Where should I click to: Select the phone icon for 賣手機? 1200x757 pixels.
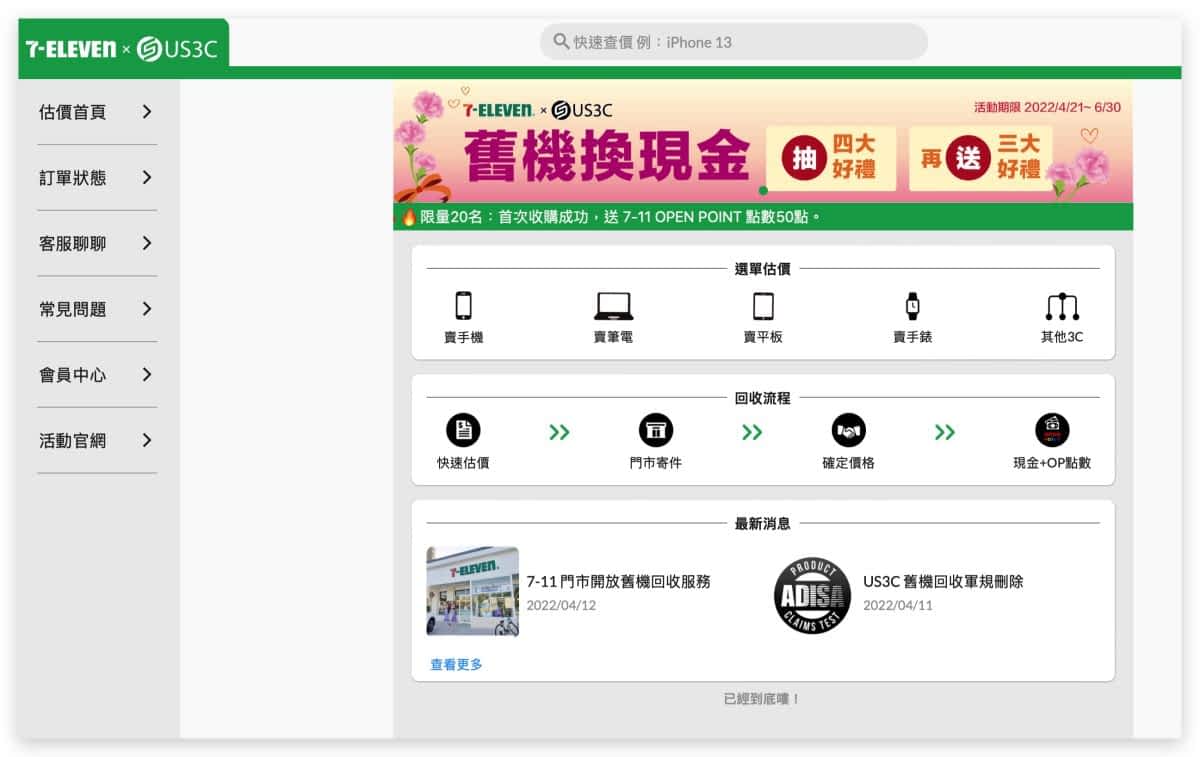[x=463, y=306]
